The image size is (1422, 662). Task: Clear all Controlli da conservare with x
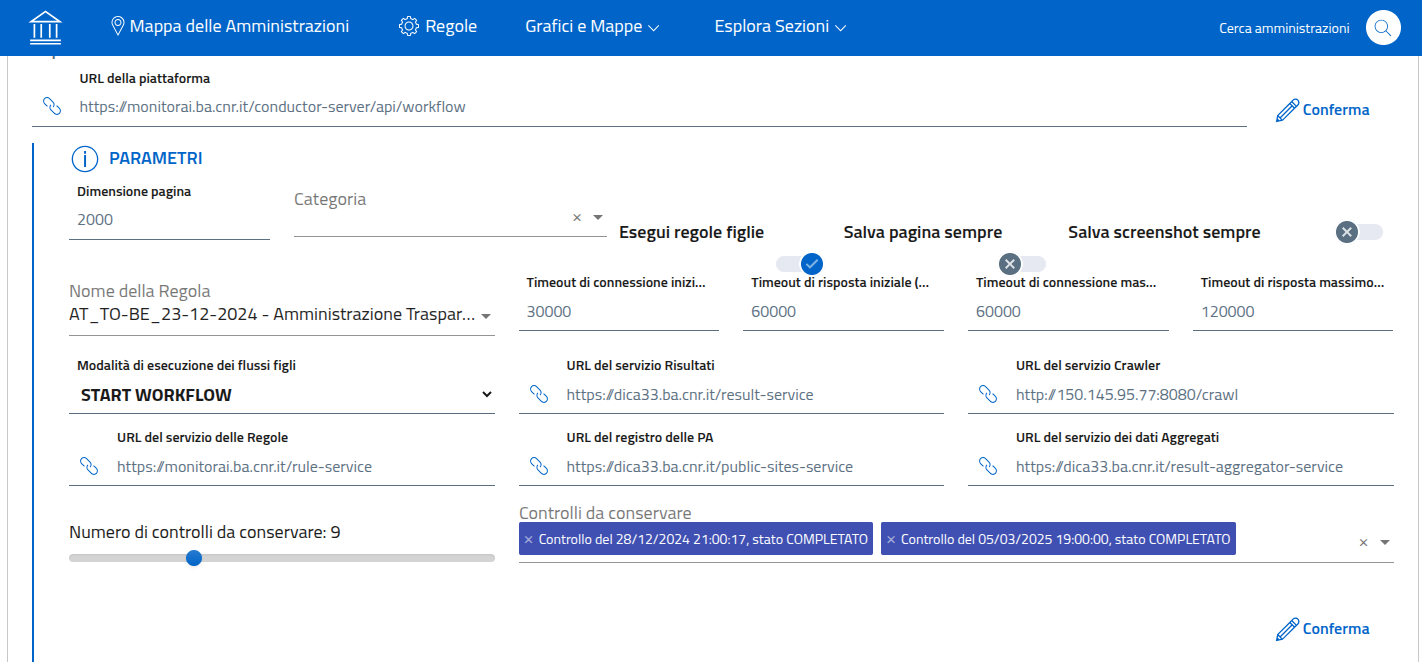point(1363,542)
